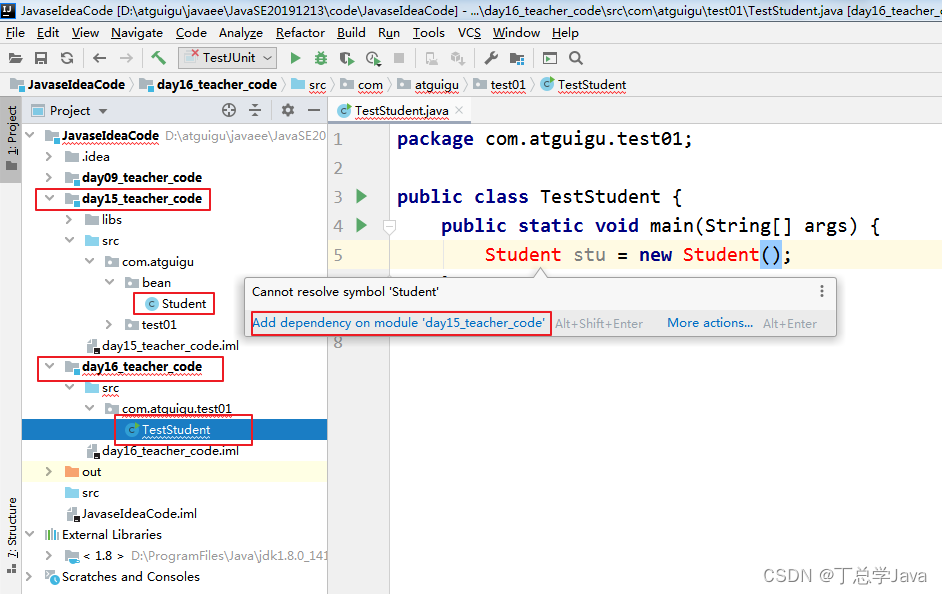Locate current file with the crosshair icon

229,110
